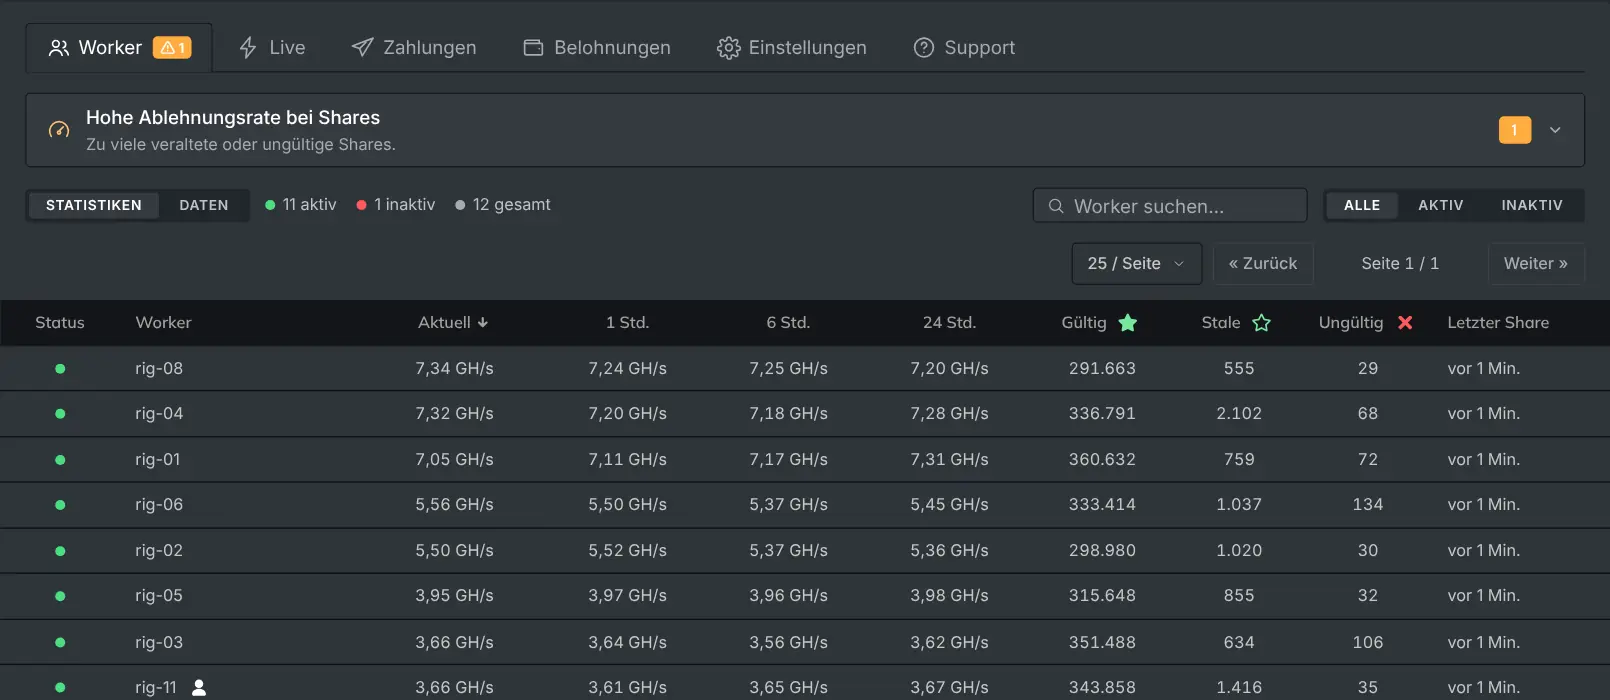Click rig-08 current hashrate 7,34 GH/s
The width and height of the screenshot is (1610, 700).
tap(455, 369)
